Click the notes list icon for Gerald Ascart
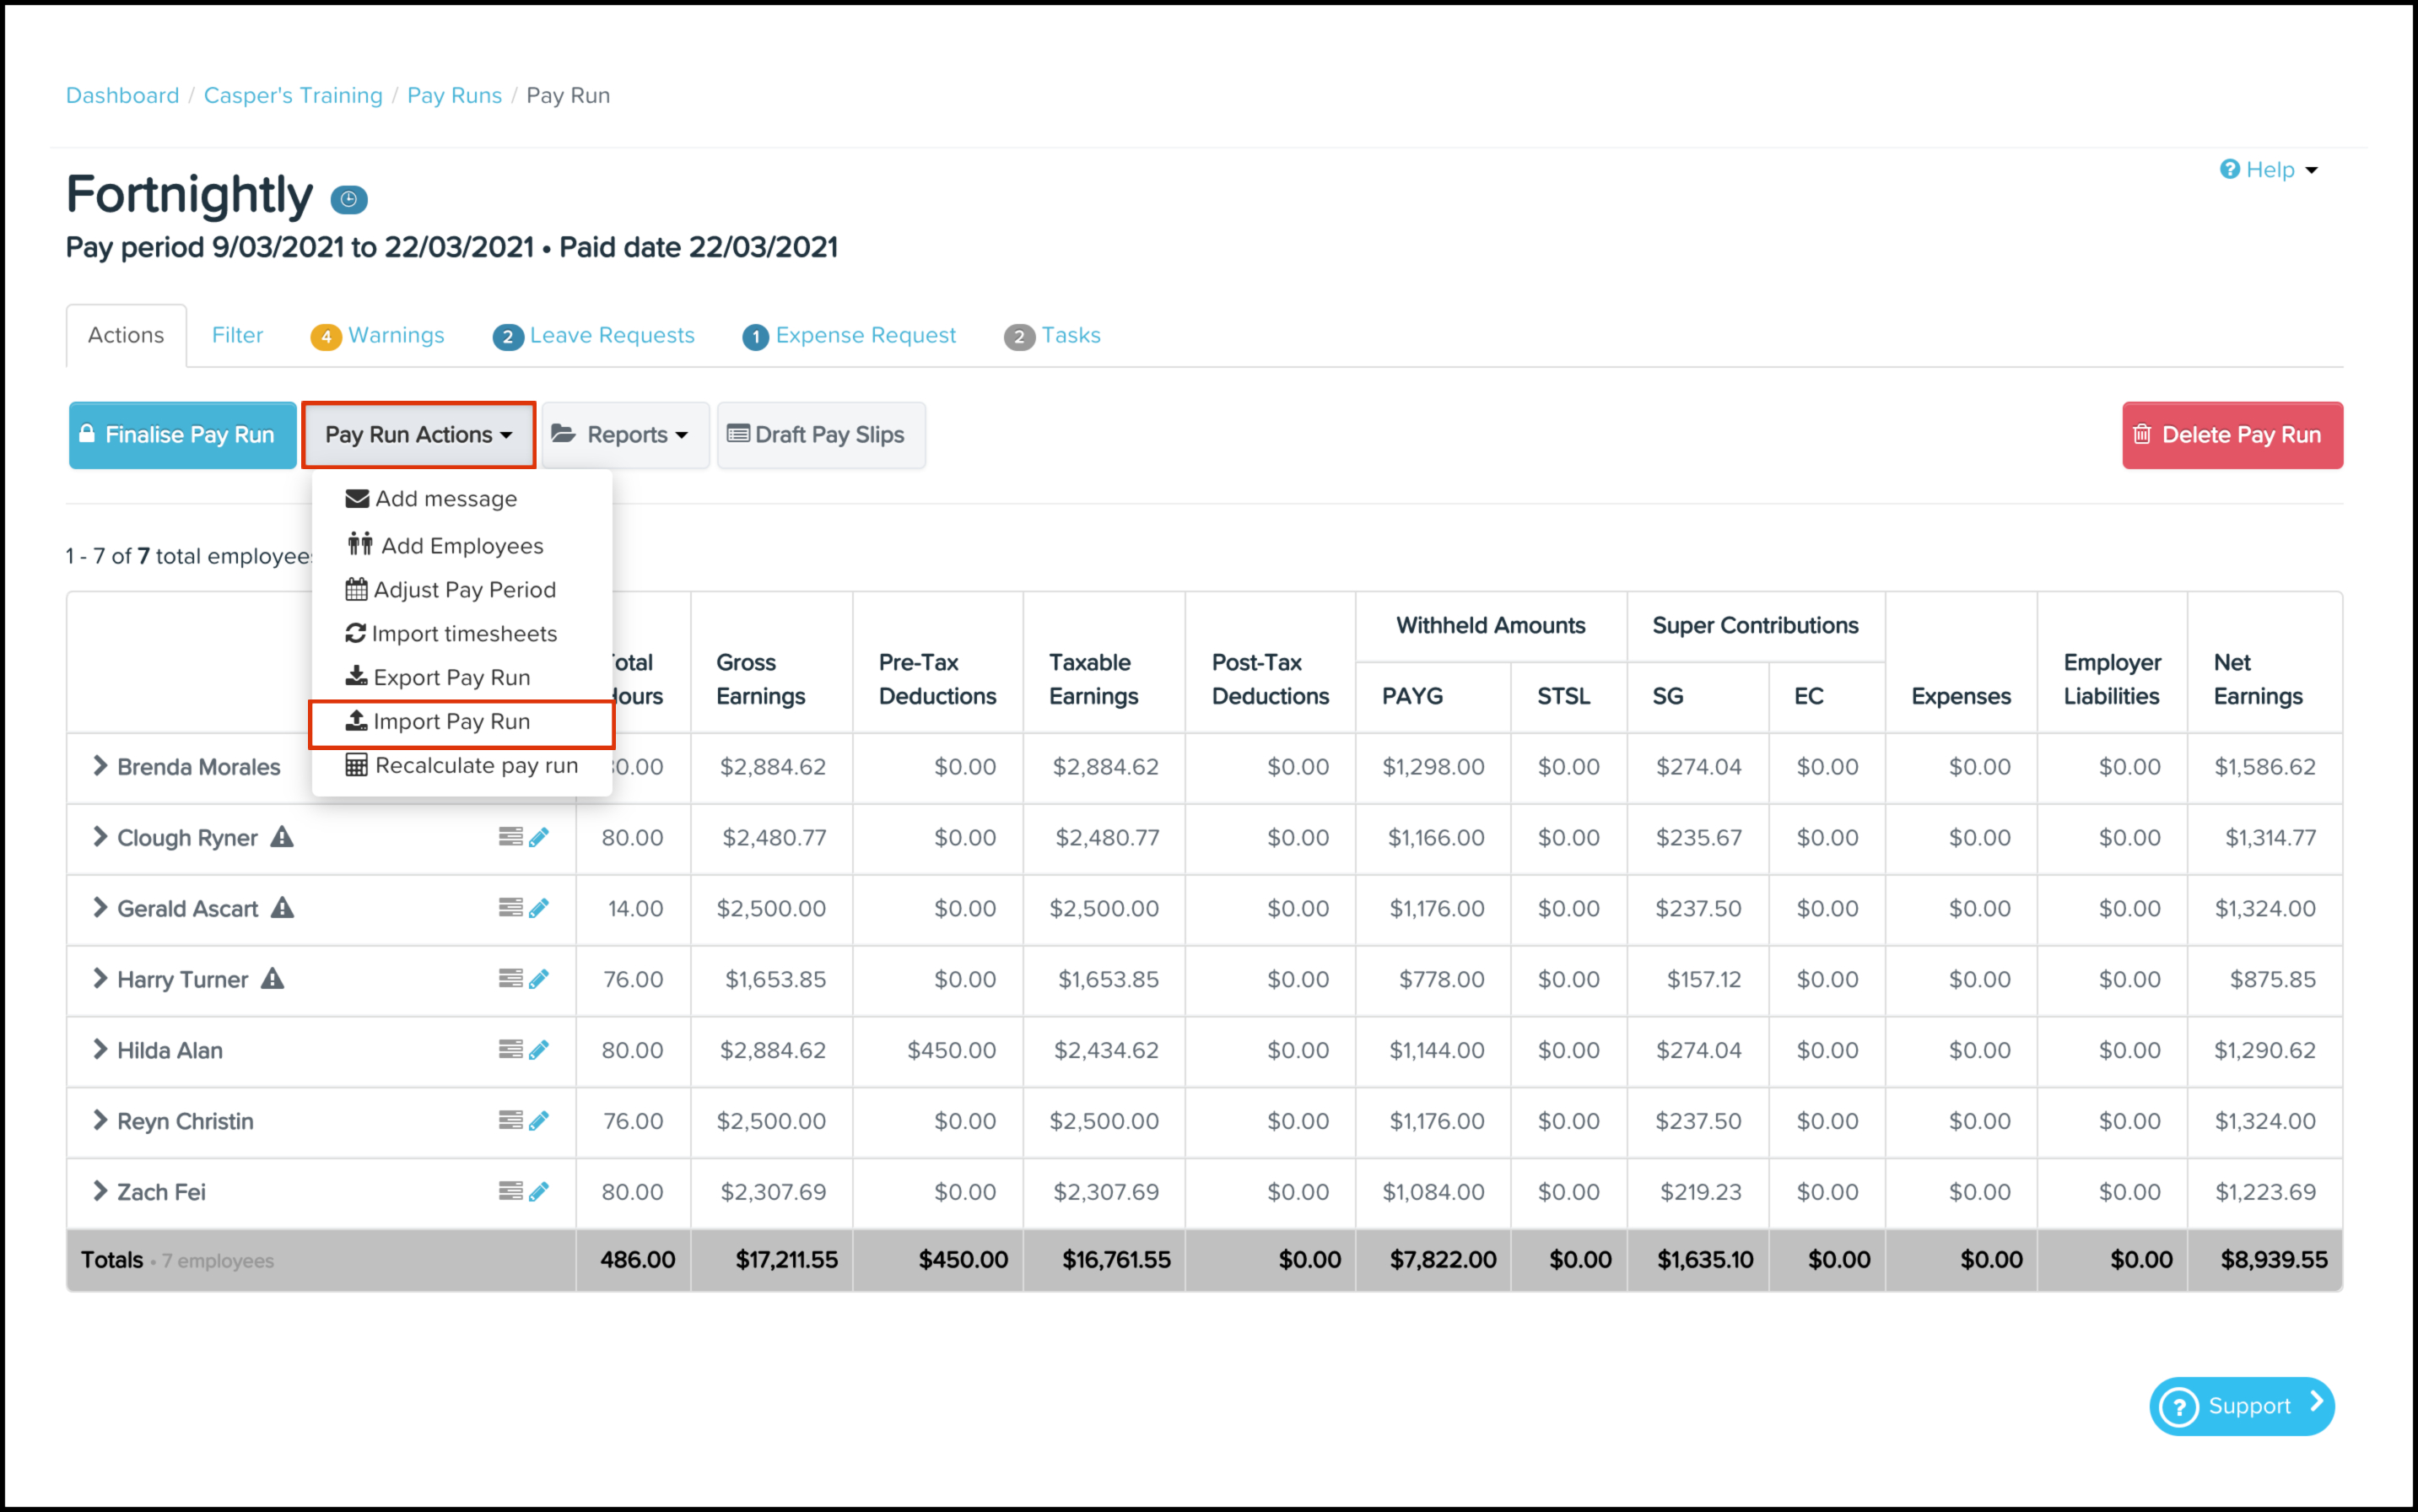Screen dimensions: 2418x1512 510,908
